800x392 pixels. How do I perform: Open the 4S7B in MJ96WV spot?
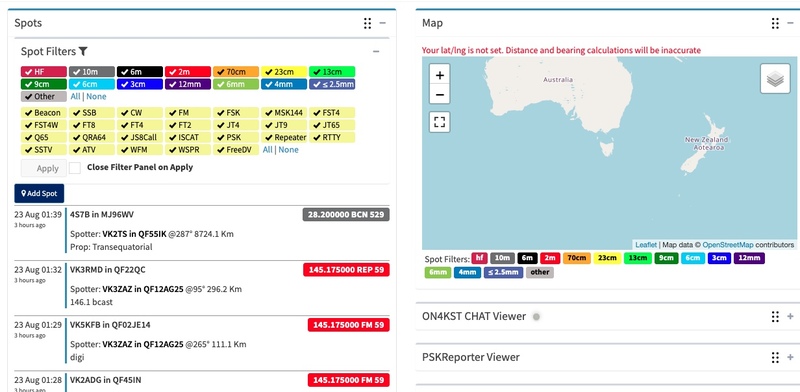[102, 214]
